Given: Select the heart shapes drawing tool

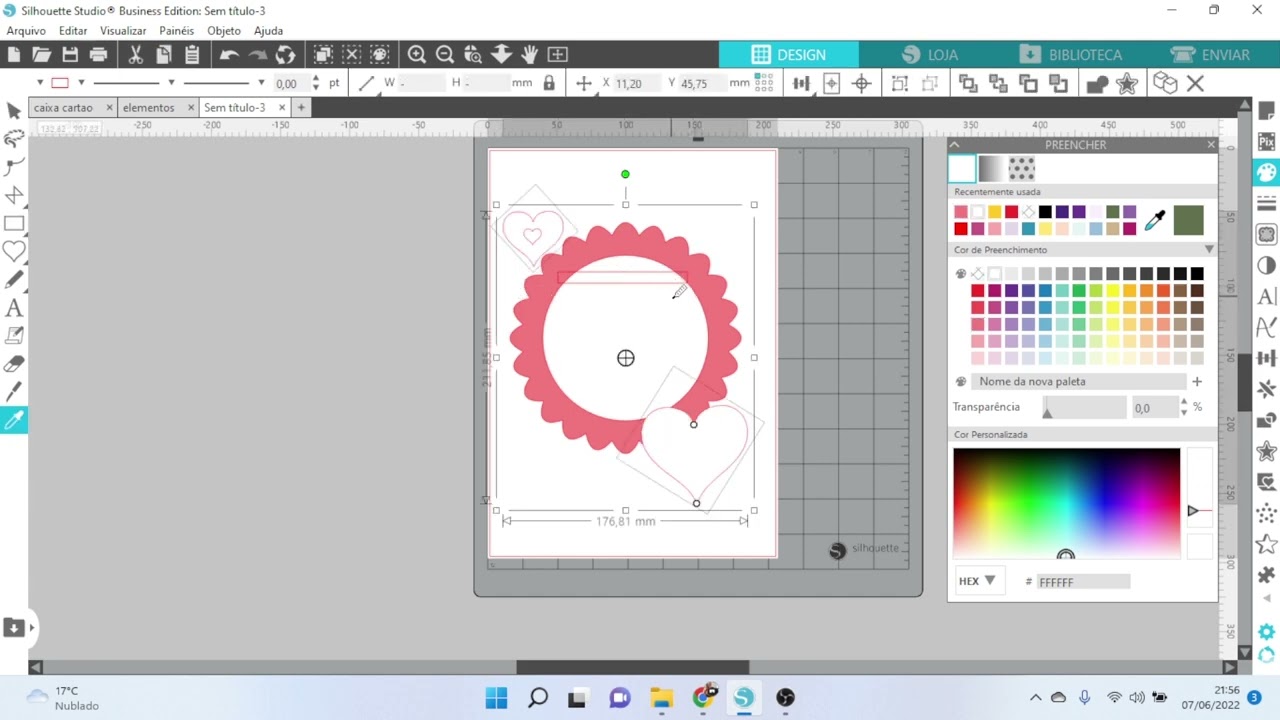Looking at the screenshot, I should 14,252.
